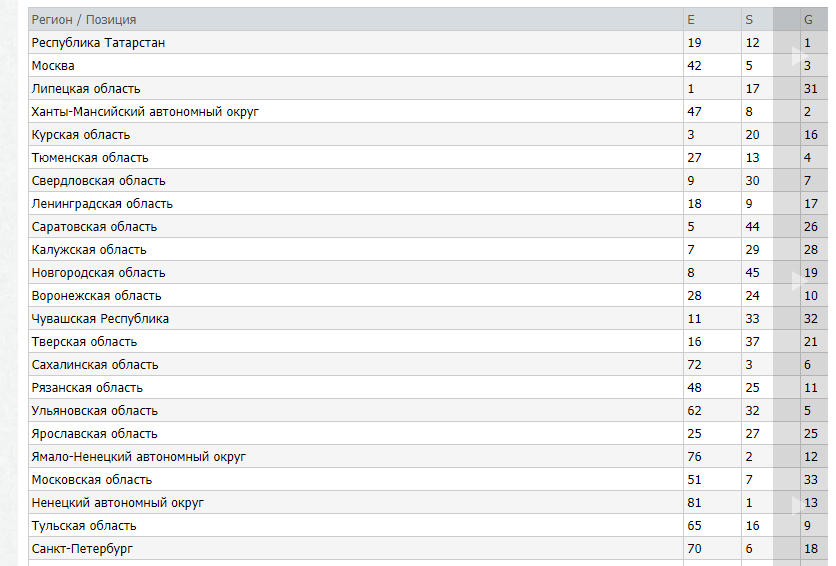836x566 pixels.
Task: Select the Свердловская область row
Action: (98, 181)
